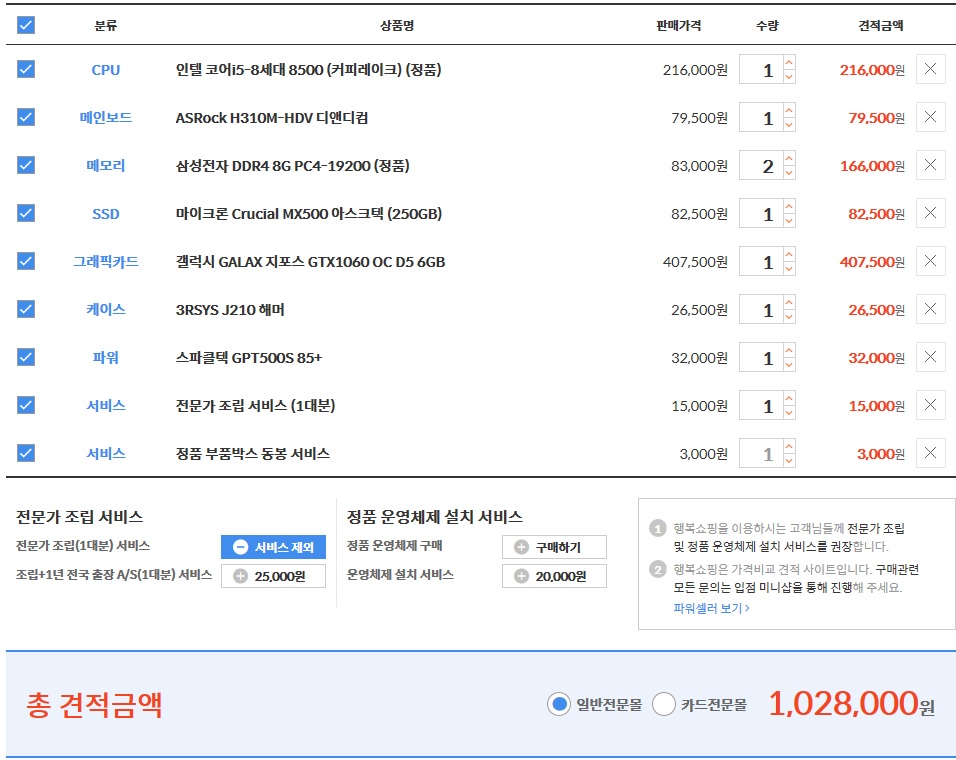The width and height of the screenshot is (956, 760).
Task: Increase 메인보드 quantity with up arrow
Action: pyautogui.click(x=789, y=110)
